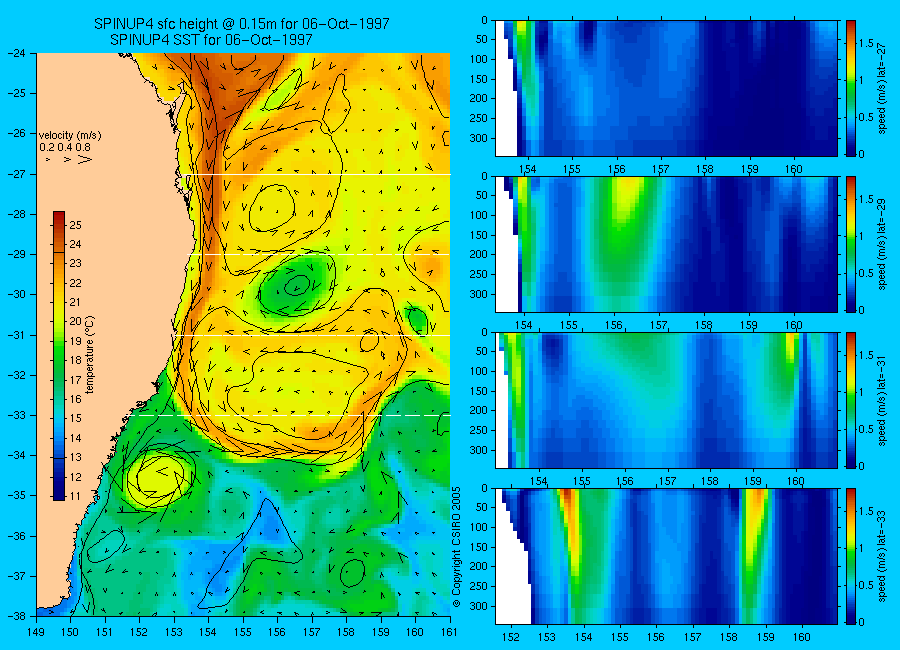Click the 'speed (m/s) lat=-33' label
Screen dimensions: 900x650
pos(882,556)
